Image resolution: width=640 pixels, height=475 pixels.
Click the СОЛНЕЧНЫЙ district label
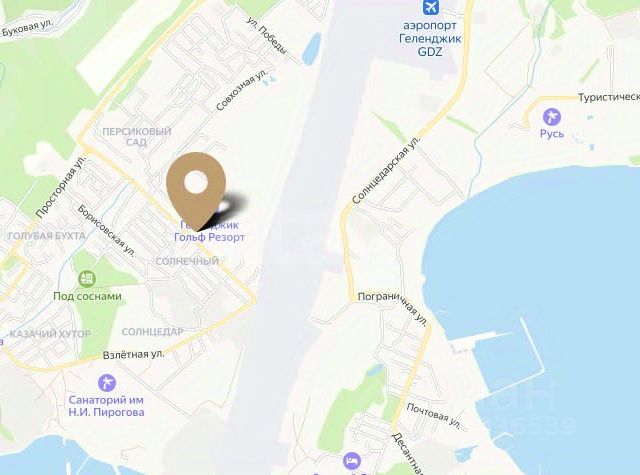click(187, 261)
